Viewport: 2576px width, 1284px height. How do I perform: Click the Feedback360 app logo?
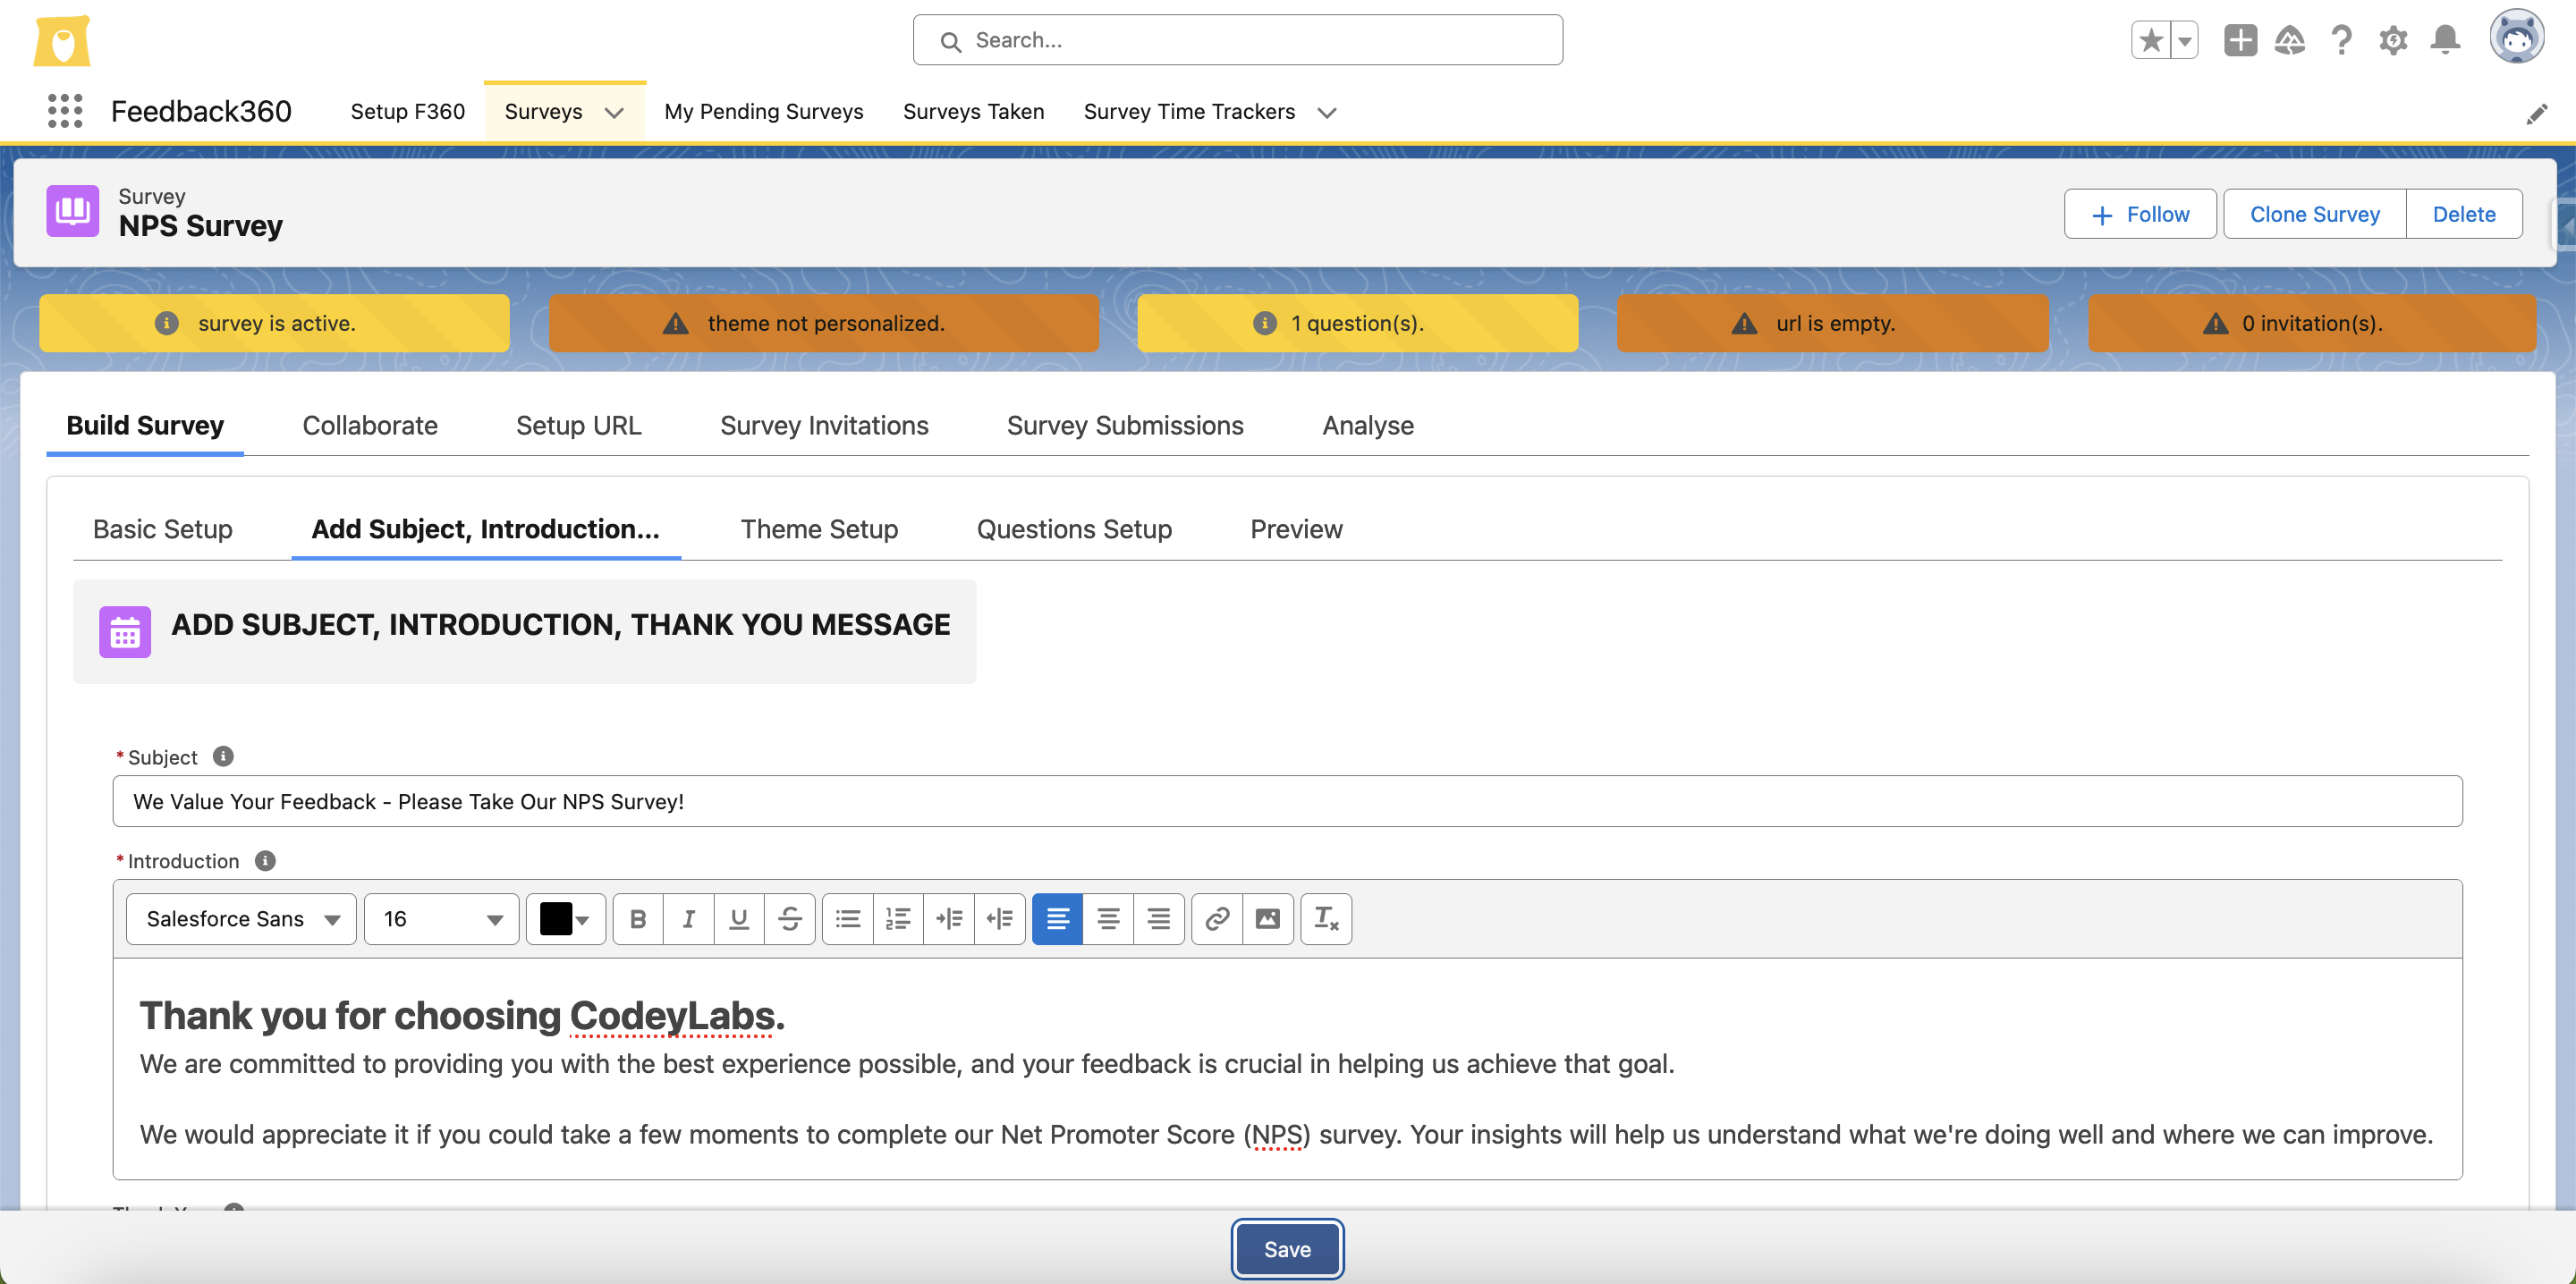pyautogui.click(x=62, y=41)
